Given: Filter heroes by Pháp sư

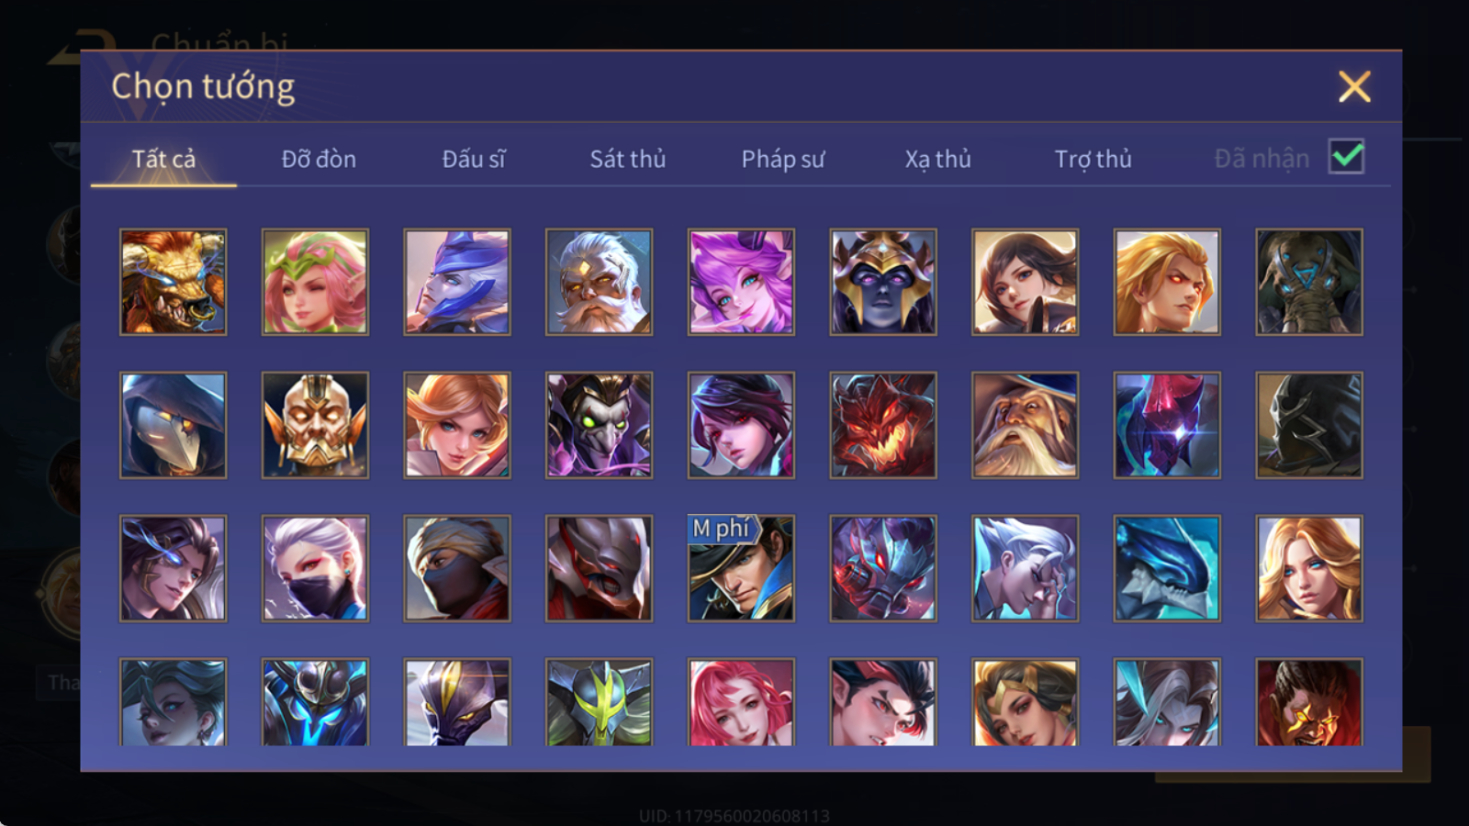Looking at the screenshot, I should coord(782,159).
